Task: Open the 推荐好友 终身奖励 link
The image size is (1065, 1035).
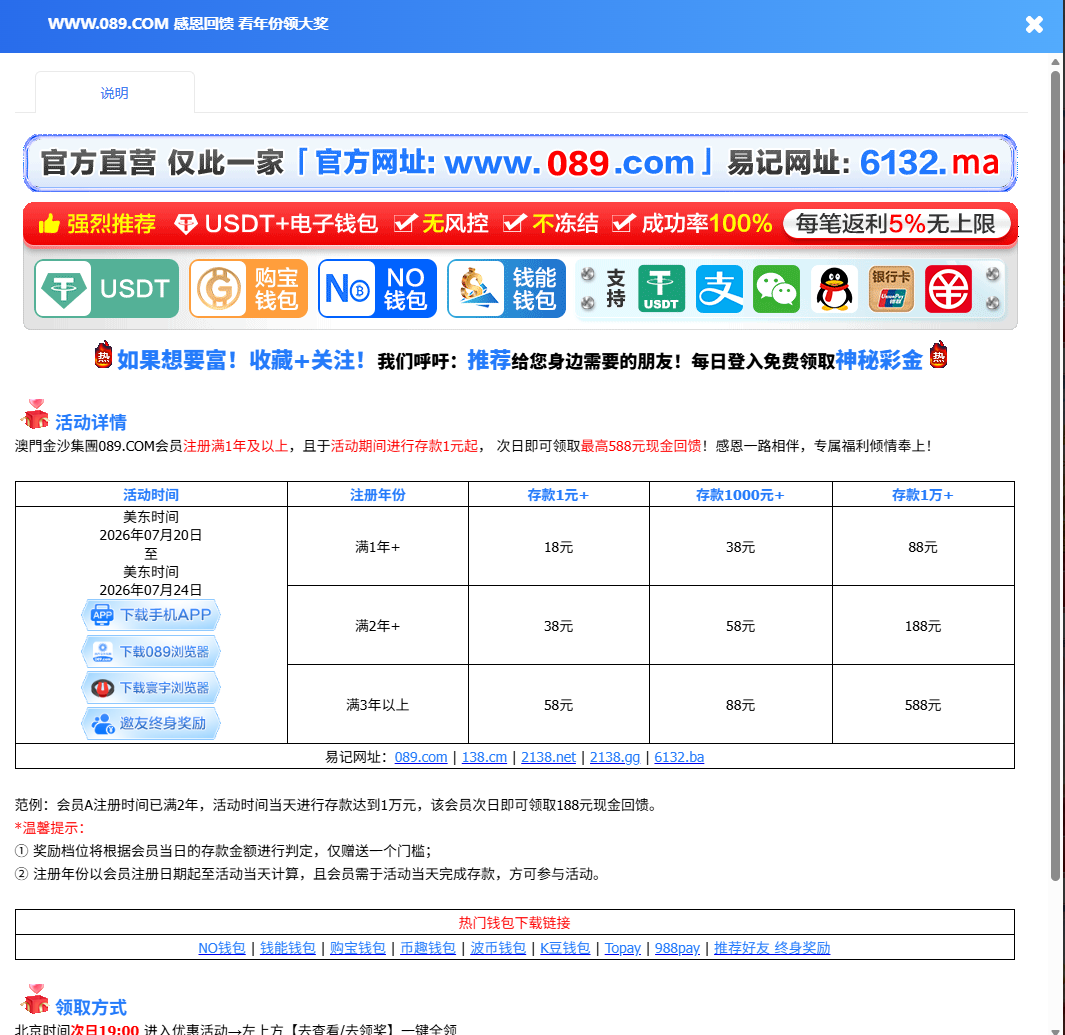Action: [772, 948]
